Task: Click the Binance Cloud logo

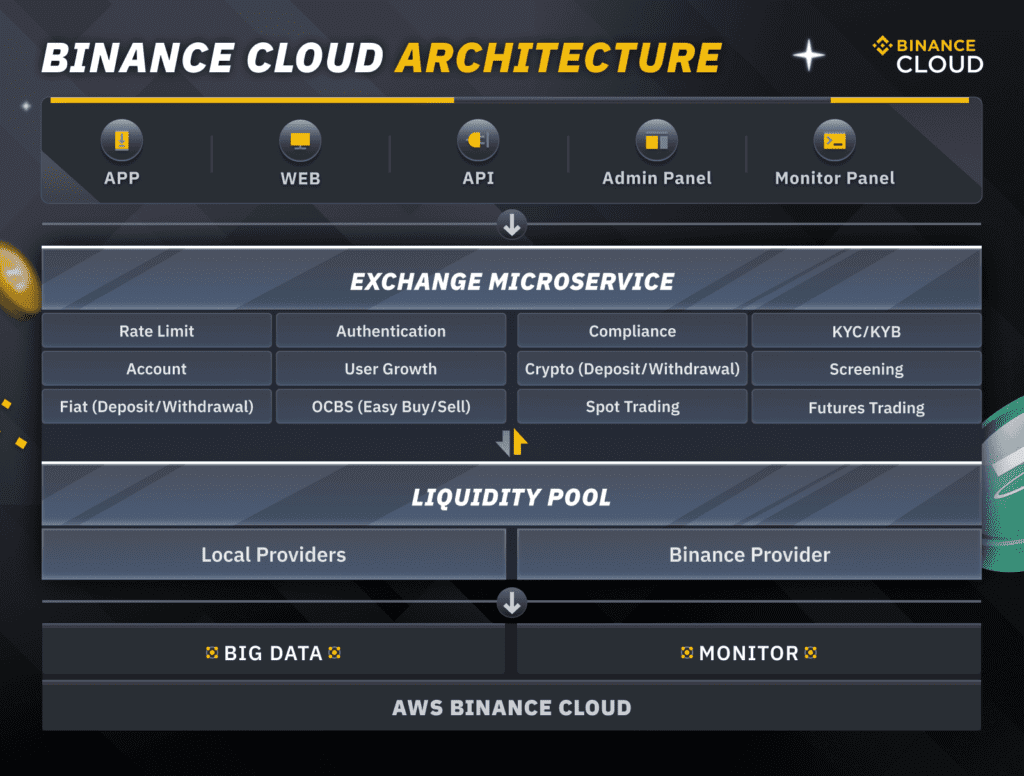Action: (928, 55)
